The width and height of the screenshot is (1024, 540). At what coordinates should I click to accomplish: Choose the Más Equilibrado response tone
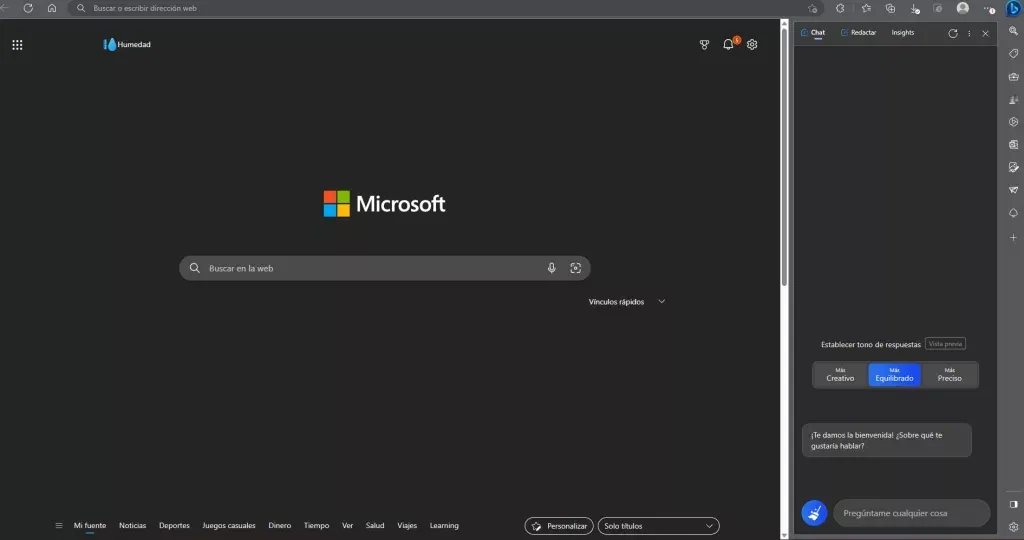click(x=894, y=375)
